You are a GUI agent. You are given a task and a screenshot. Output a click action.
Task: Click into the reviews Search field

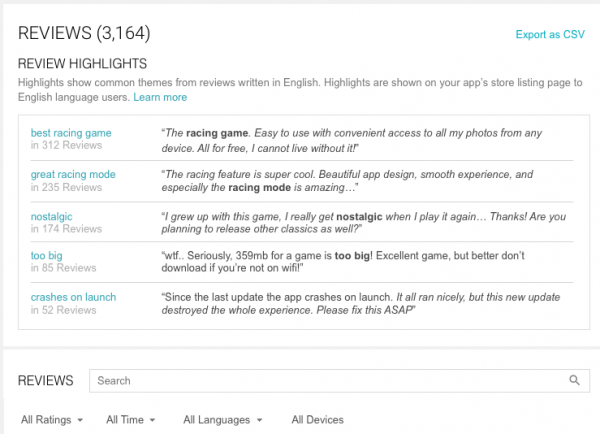coord(330,381)
